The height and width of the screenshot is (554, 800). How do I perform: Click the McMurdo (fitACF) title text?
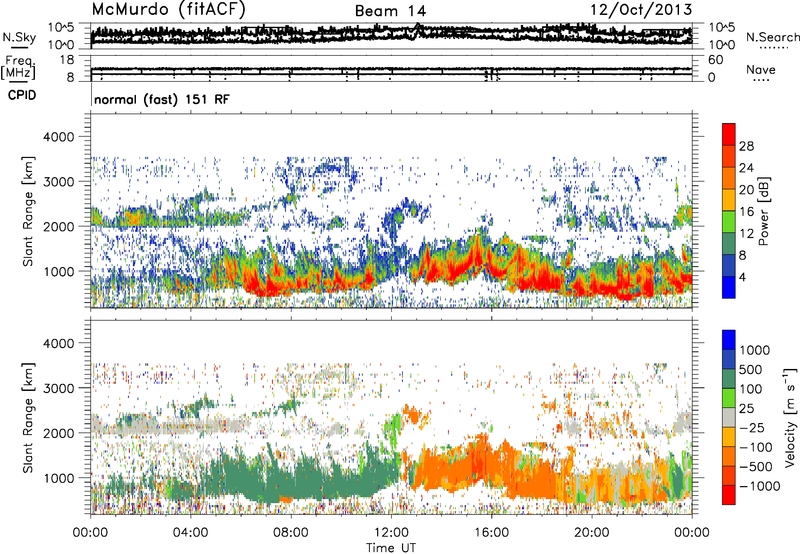click(168, 9)
